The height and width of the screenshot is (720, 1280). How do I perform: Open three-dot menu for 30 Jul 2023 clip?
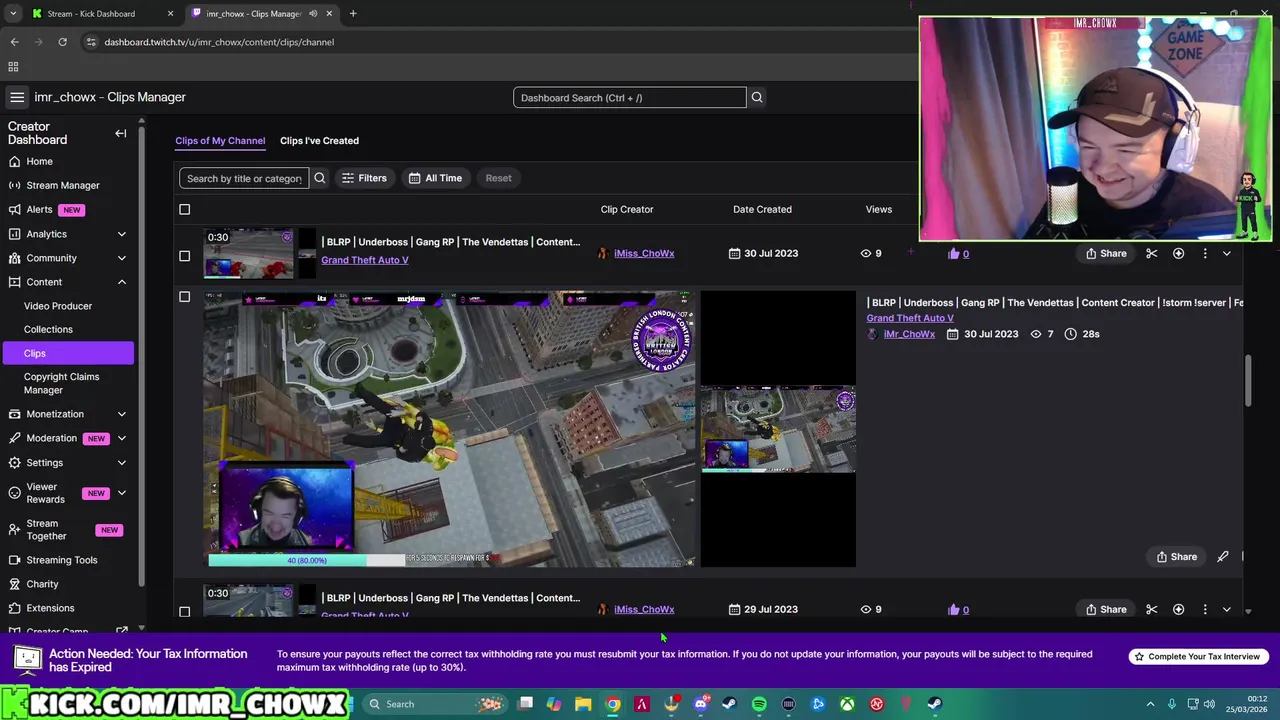point(1205,253)
